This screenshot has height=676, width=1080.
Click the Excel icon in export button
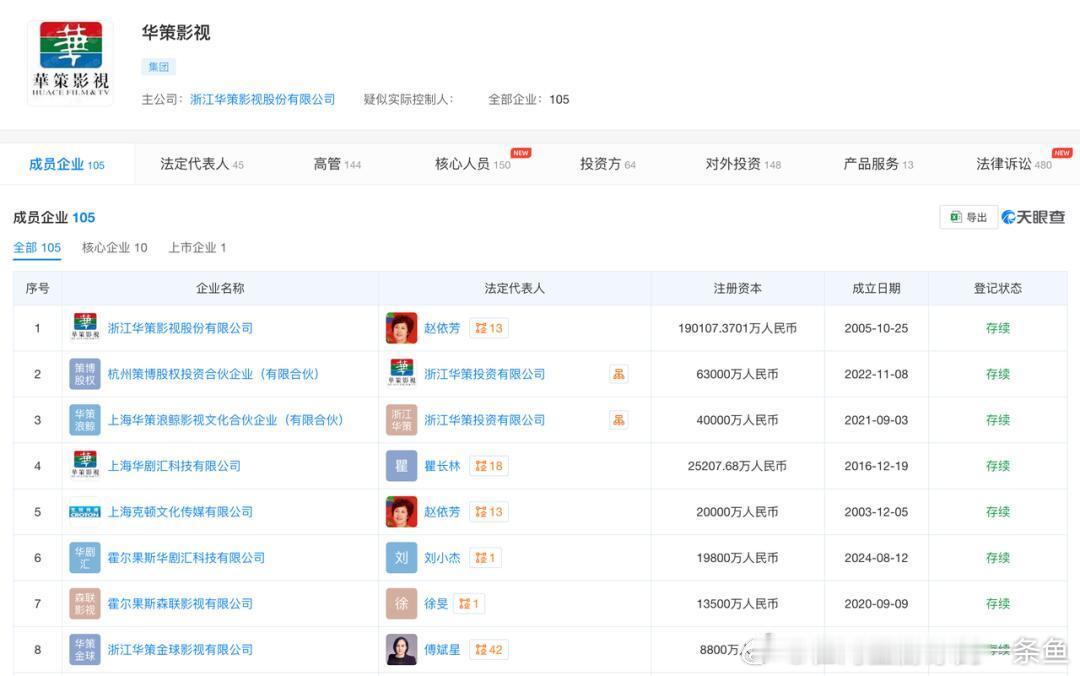coord(956,217)
